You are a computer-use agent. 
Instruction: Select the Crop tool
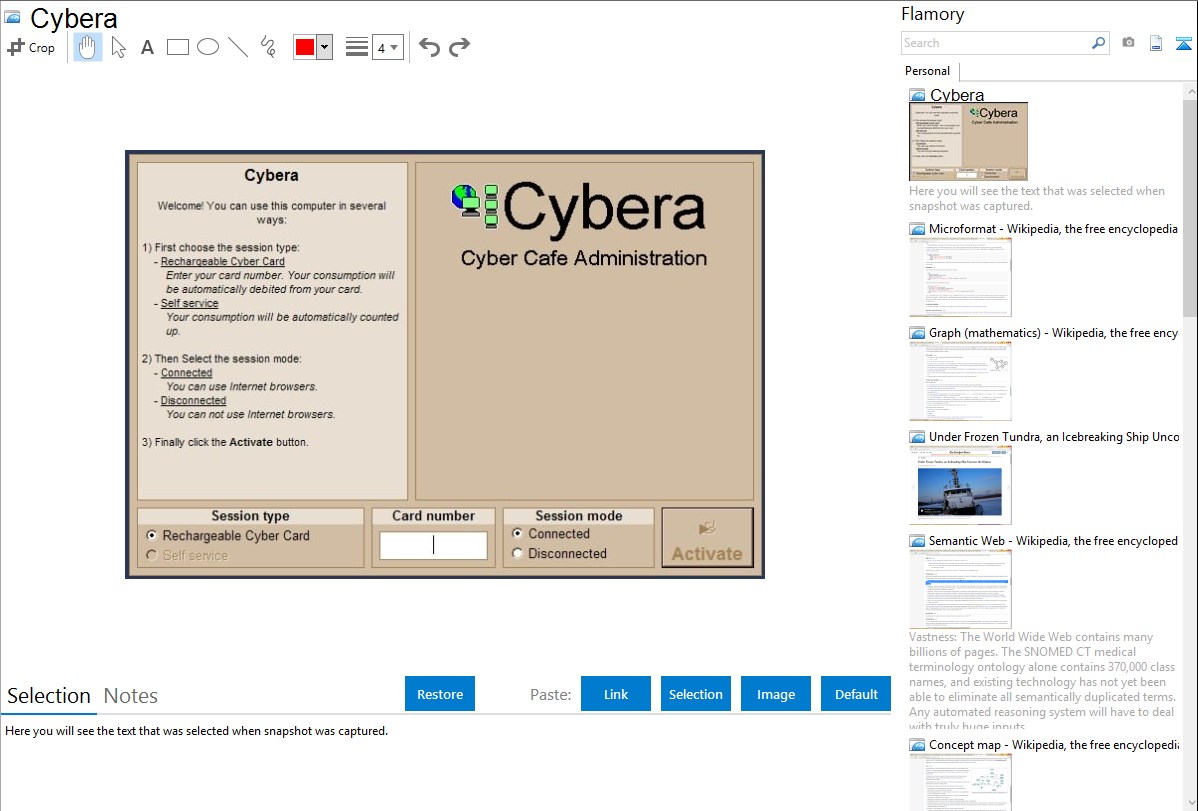point(31,47)
